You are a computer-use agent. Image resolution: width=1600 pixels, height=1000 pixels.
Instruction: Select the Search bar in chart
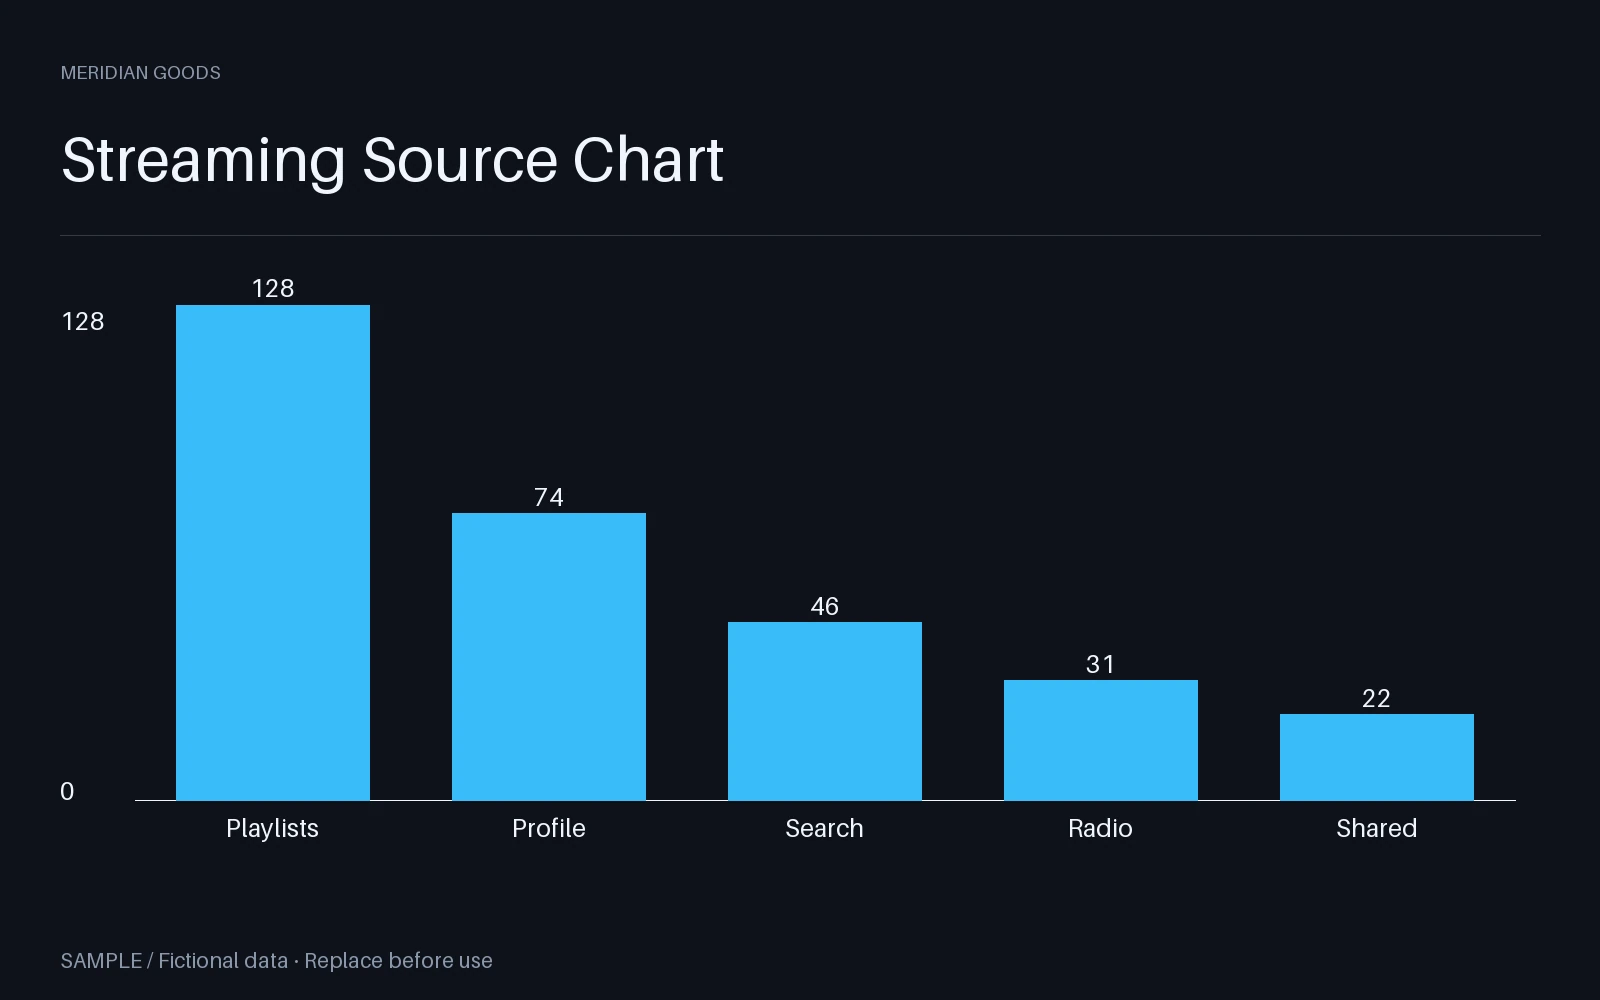pos(825,711)
